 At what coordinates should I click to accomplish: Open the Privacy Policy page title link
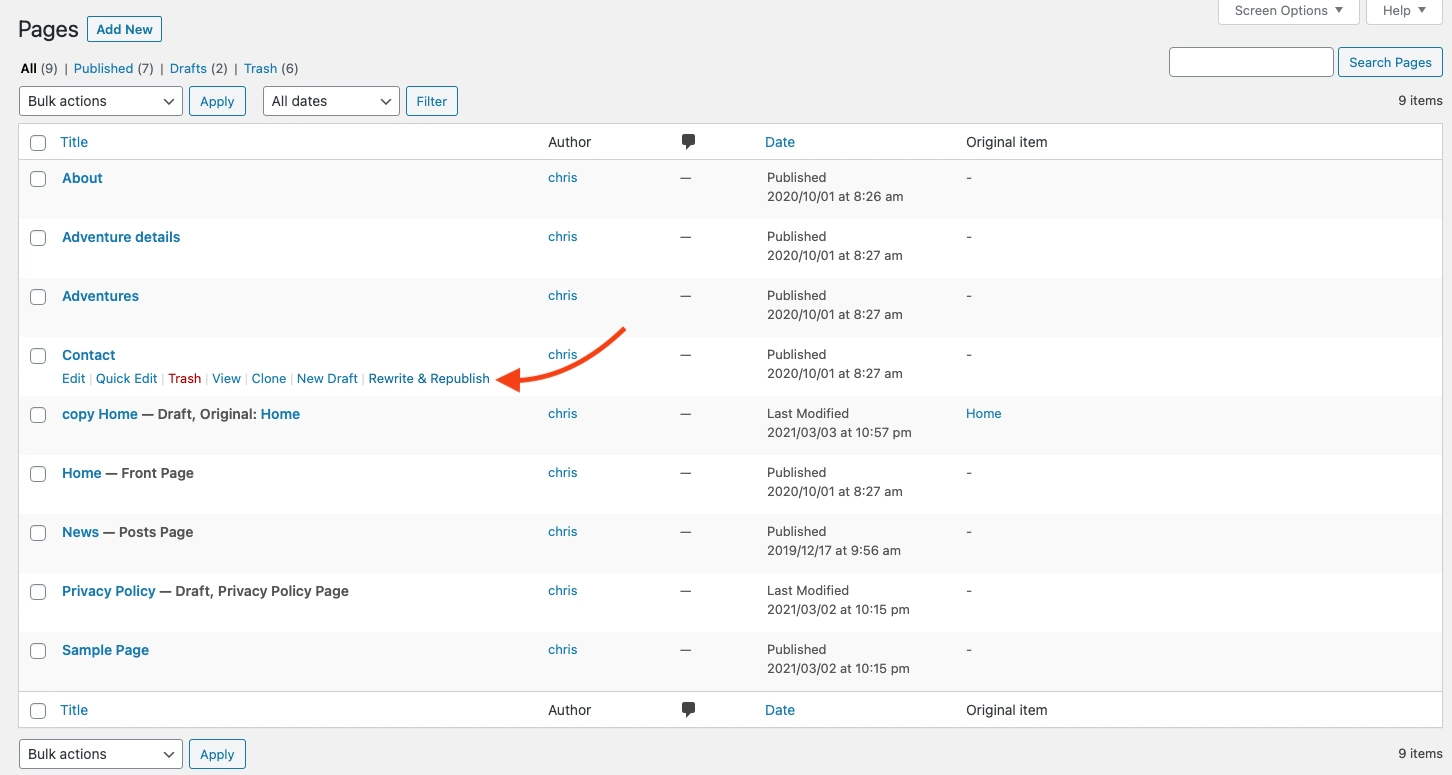point(109,591)
